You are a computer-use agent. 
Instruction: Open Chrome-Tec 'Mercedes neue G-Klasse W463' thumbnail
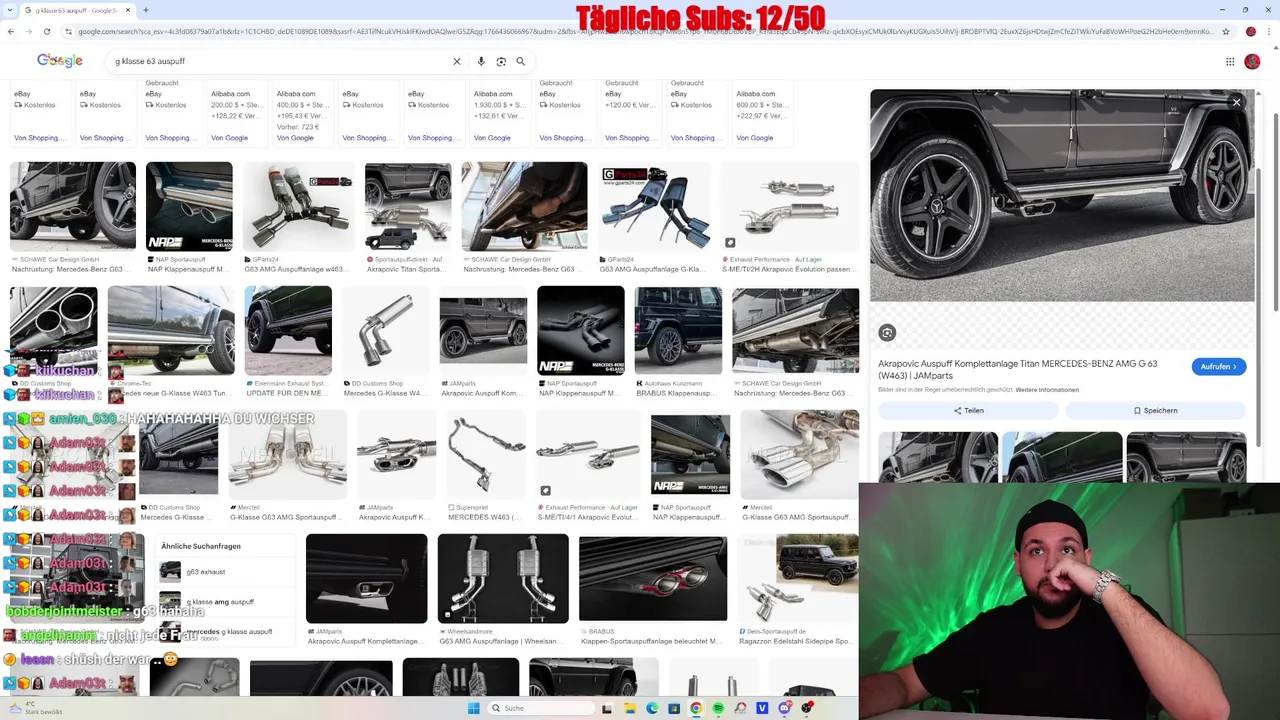point(171,331)
